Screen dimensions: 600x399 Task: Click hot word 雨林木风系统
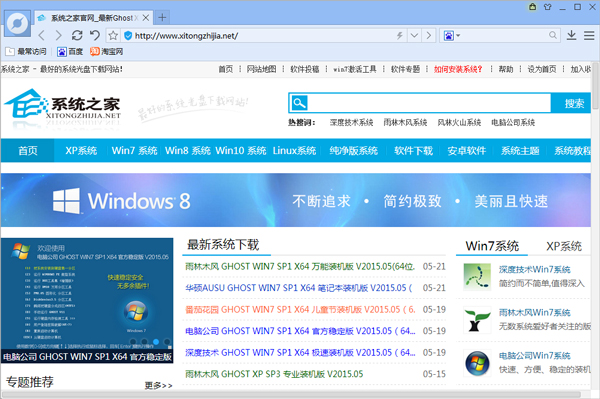click(x=405, y=122)
